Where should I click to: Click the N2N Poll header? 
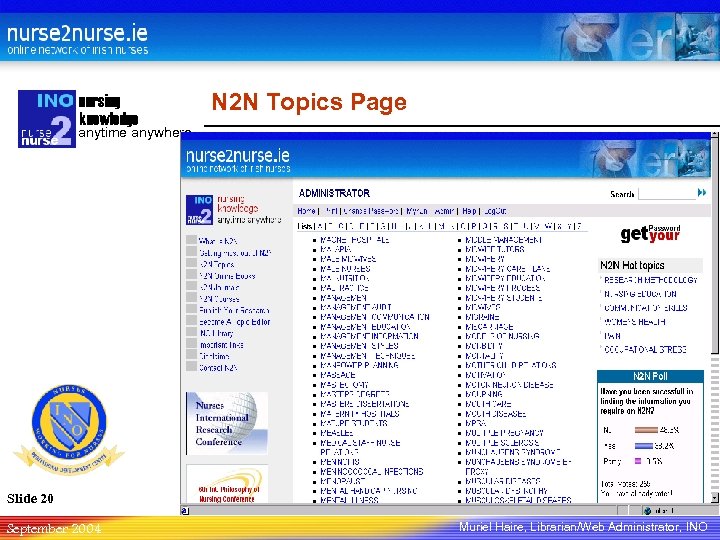click(650, 376)
